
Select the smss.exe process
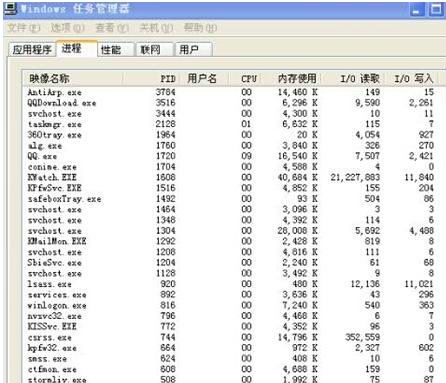pos(231,359)
